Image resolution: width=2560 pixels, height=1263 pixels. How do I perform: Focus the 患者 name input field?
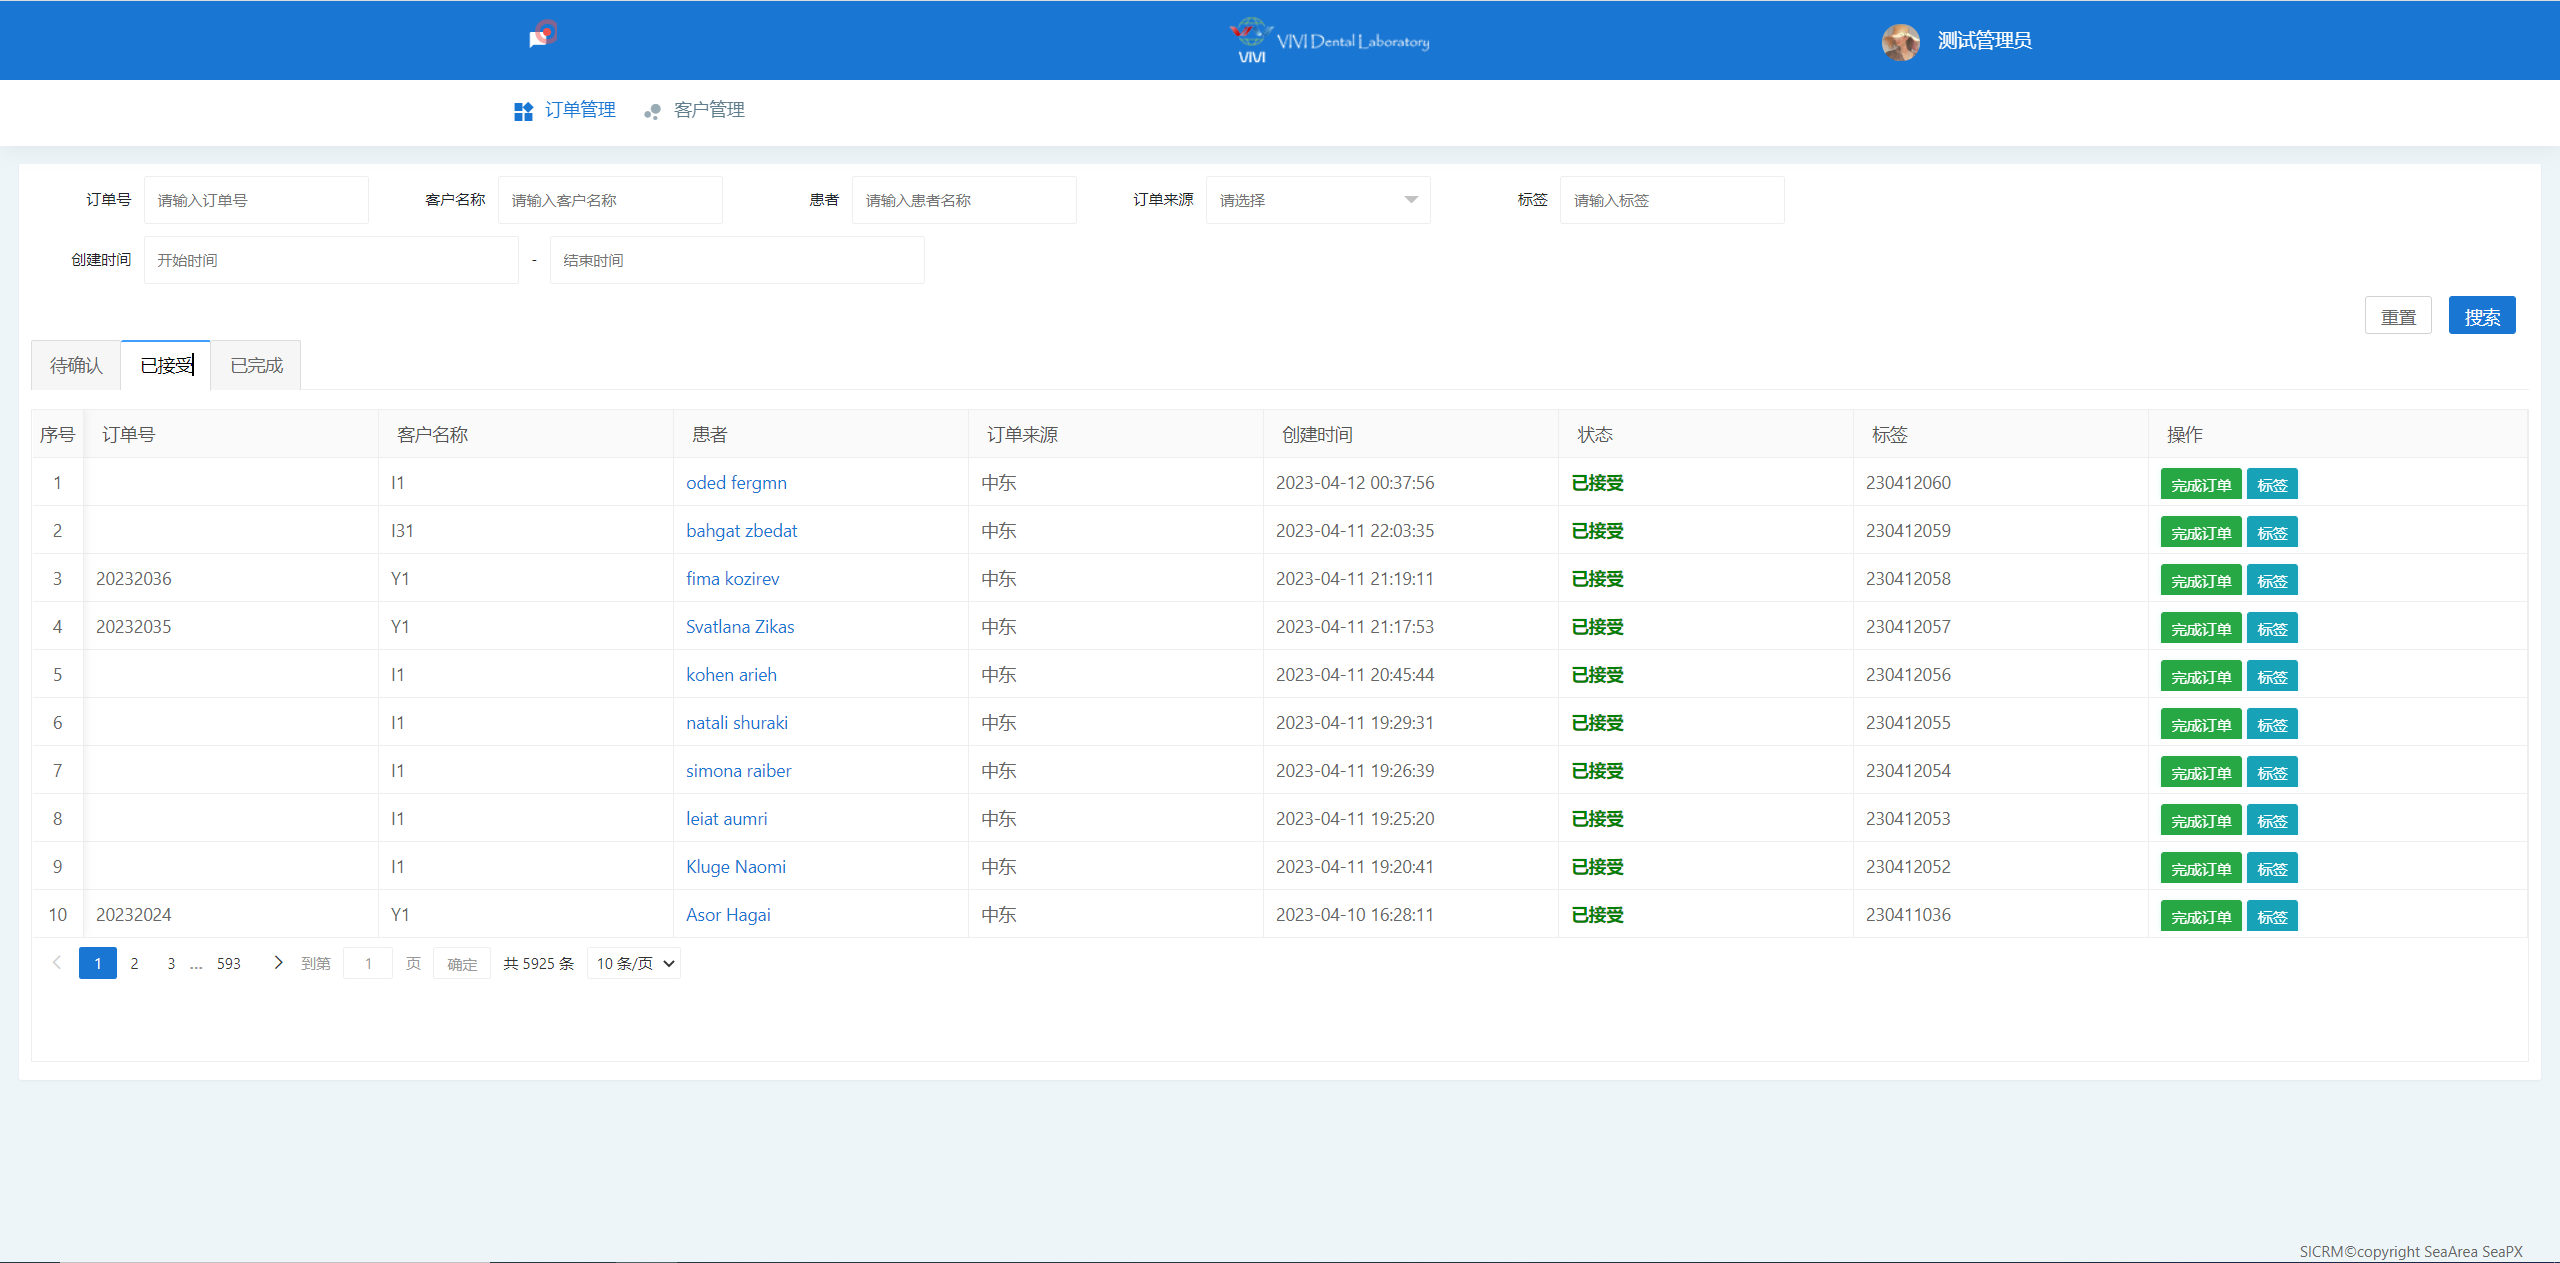964,200
